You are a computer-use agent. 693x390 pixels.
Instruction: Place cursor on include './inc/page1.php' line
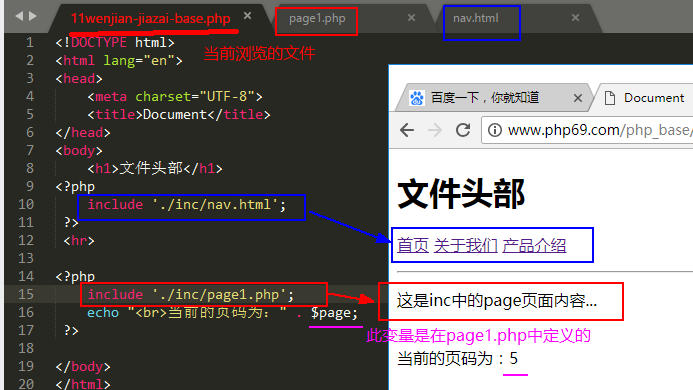(190, 294)
